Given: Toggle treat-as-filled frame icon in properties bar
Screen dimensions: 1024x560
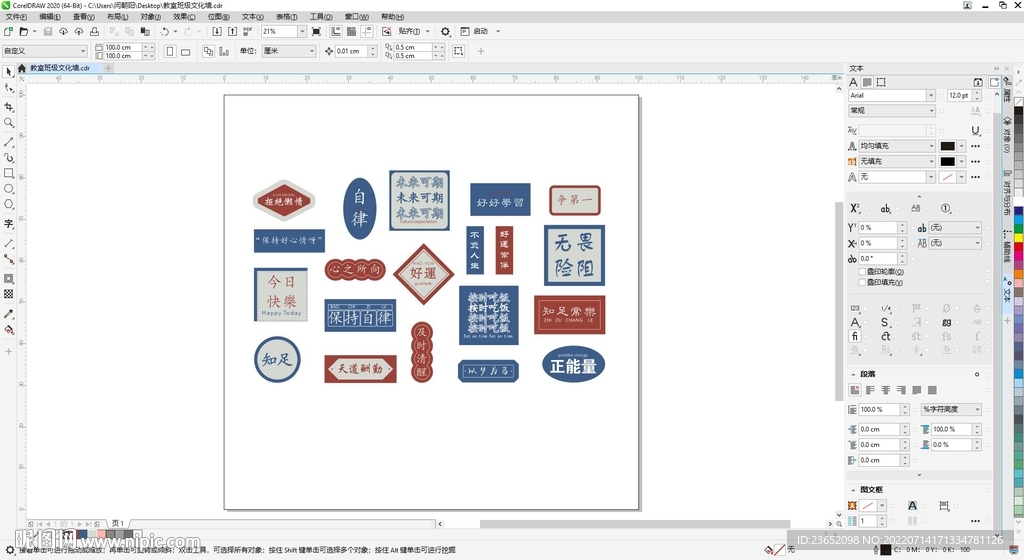Looking at the screenshot, I should point(458,51).
